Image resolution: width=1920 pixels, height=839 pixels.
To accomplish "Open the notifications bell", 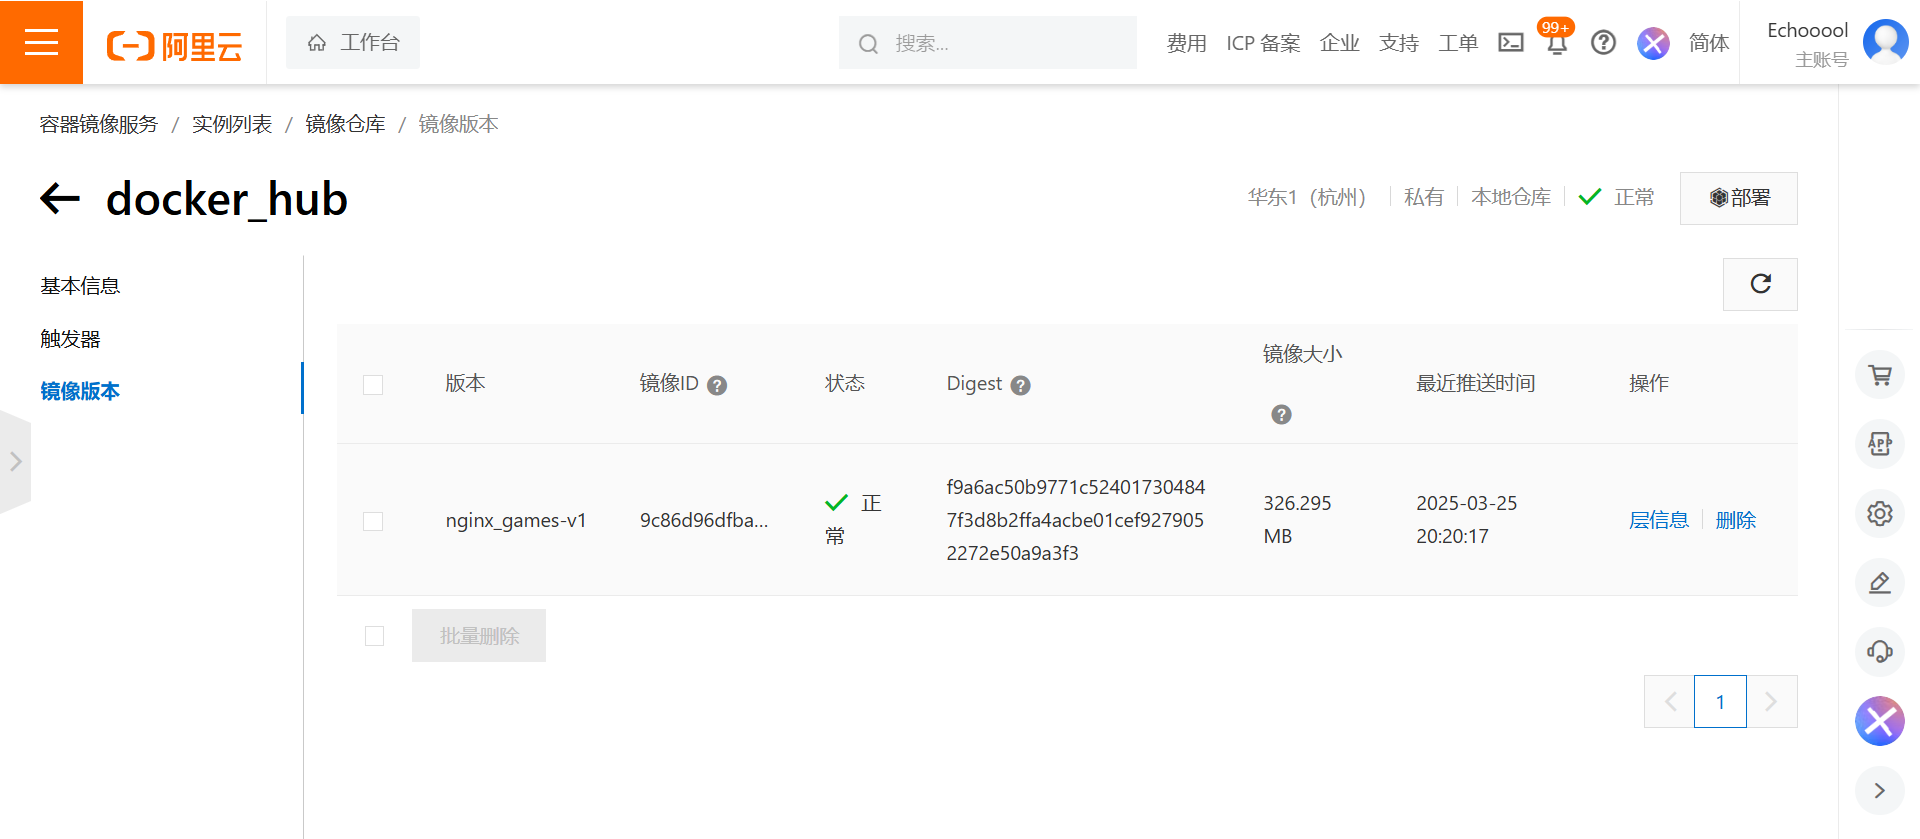I will 1556,44.
